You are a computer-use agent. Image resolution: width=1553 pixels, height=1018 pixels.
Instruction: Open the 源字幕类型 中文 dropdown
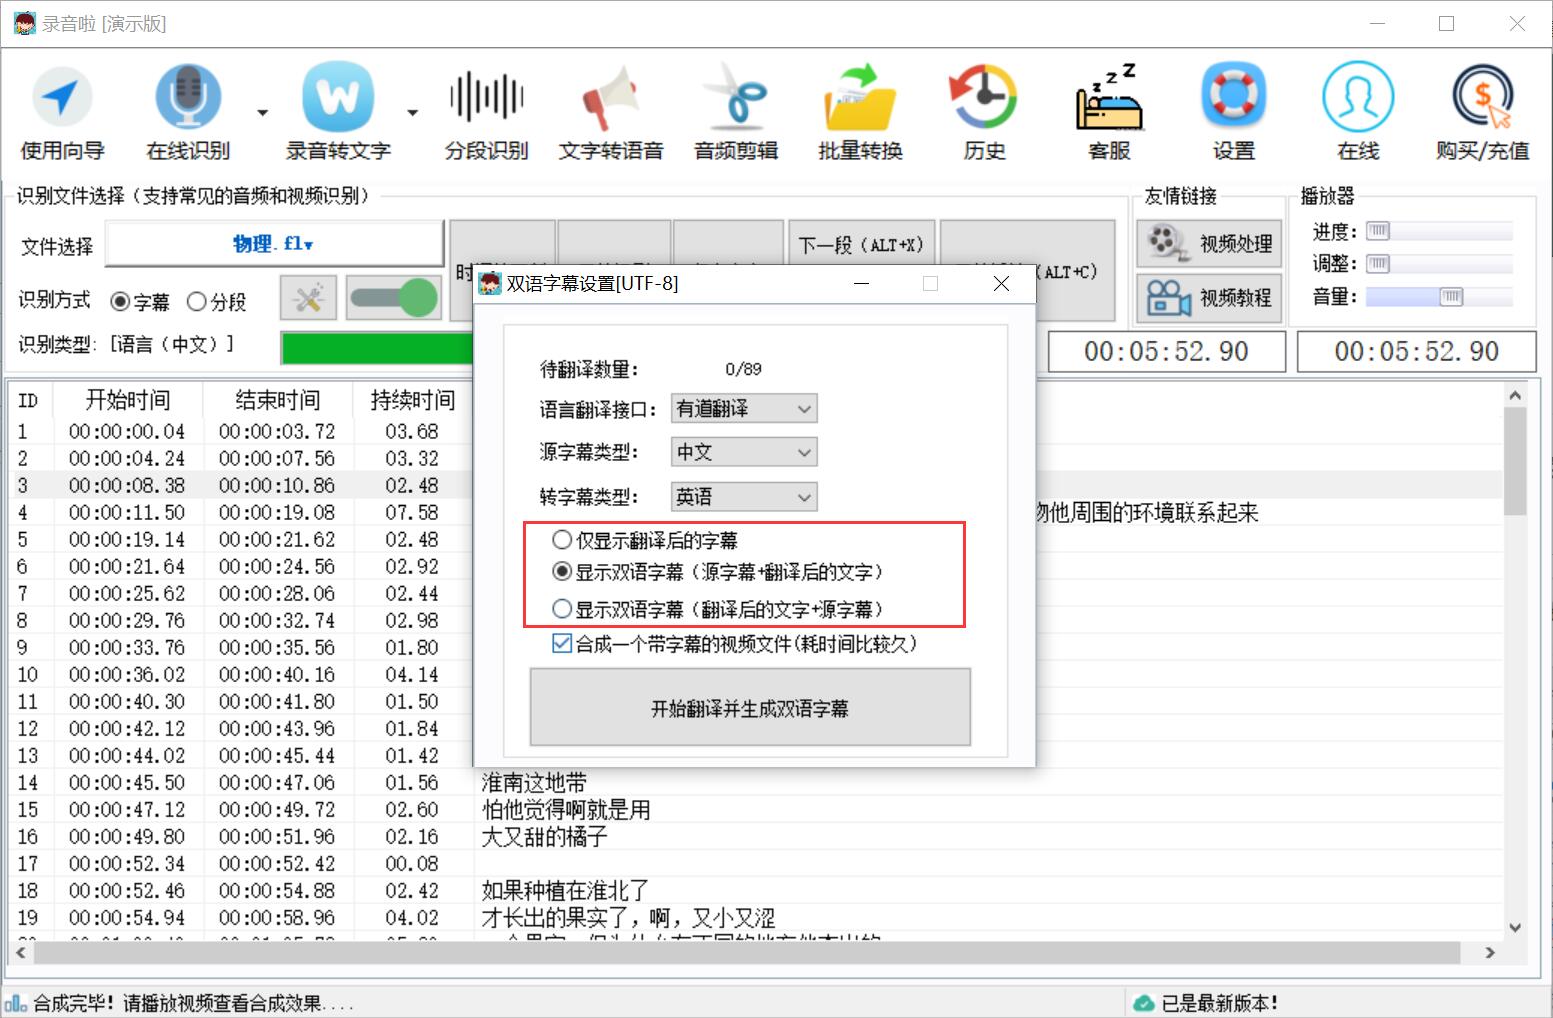[744, 452]
